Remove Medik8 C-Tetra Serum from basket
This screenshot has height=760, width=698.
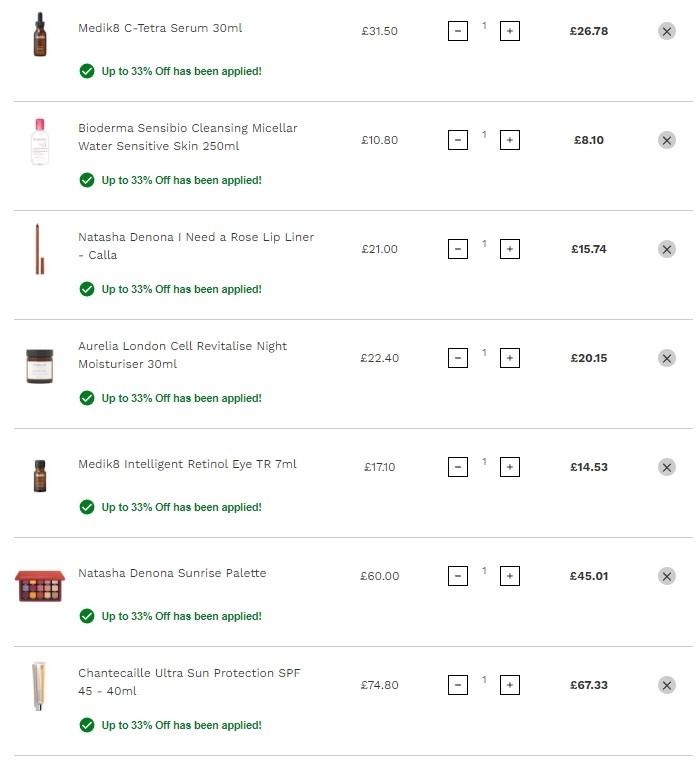(666, 31)
